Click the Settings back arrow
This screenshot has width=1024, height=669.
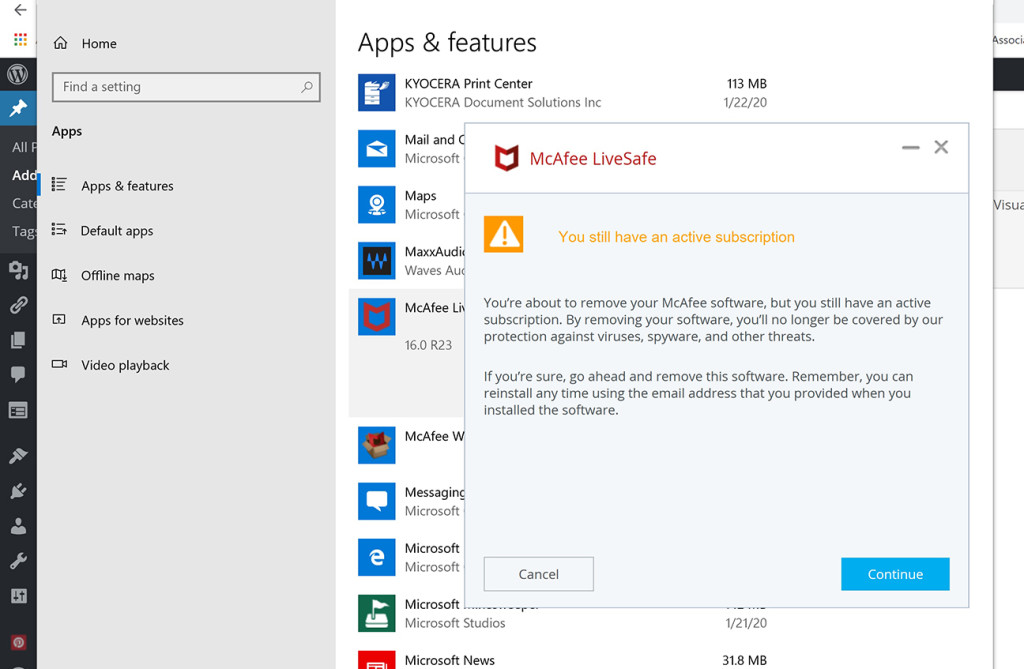pos(21,10)
